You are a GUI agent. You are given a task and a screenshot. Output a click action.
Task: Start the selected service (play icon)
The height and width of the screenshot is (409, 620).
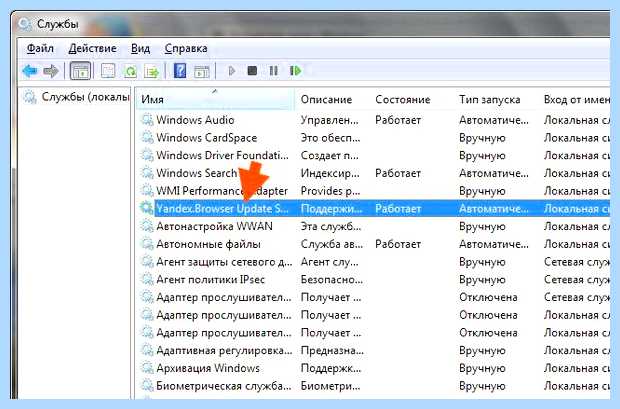tap(232, 71)
